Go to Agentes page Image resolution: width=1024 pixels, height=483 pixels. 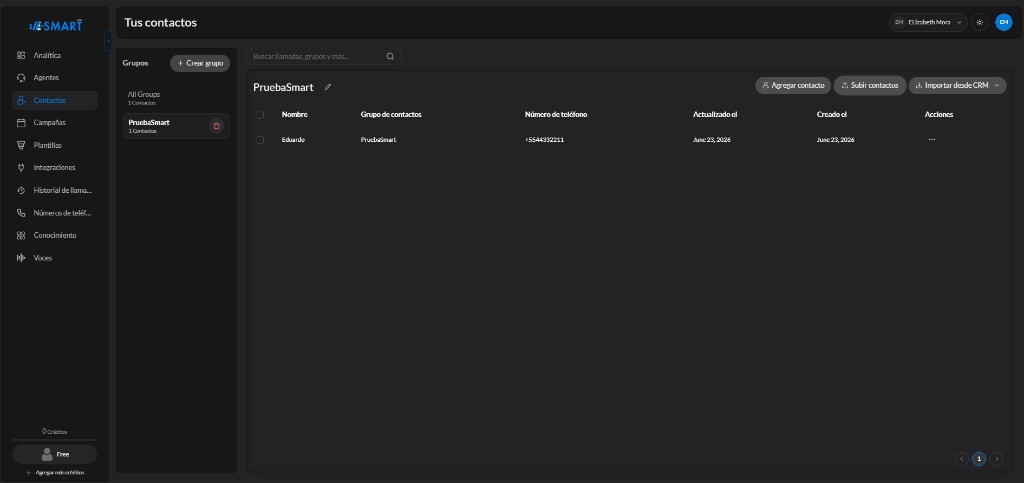[x=55, y=78]
